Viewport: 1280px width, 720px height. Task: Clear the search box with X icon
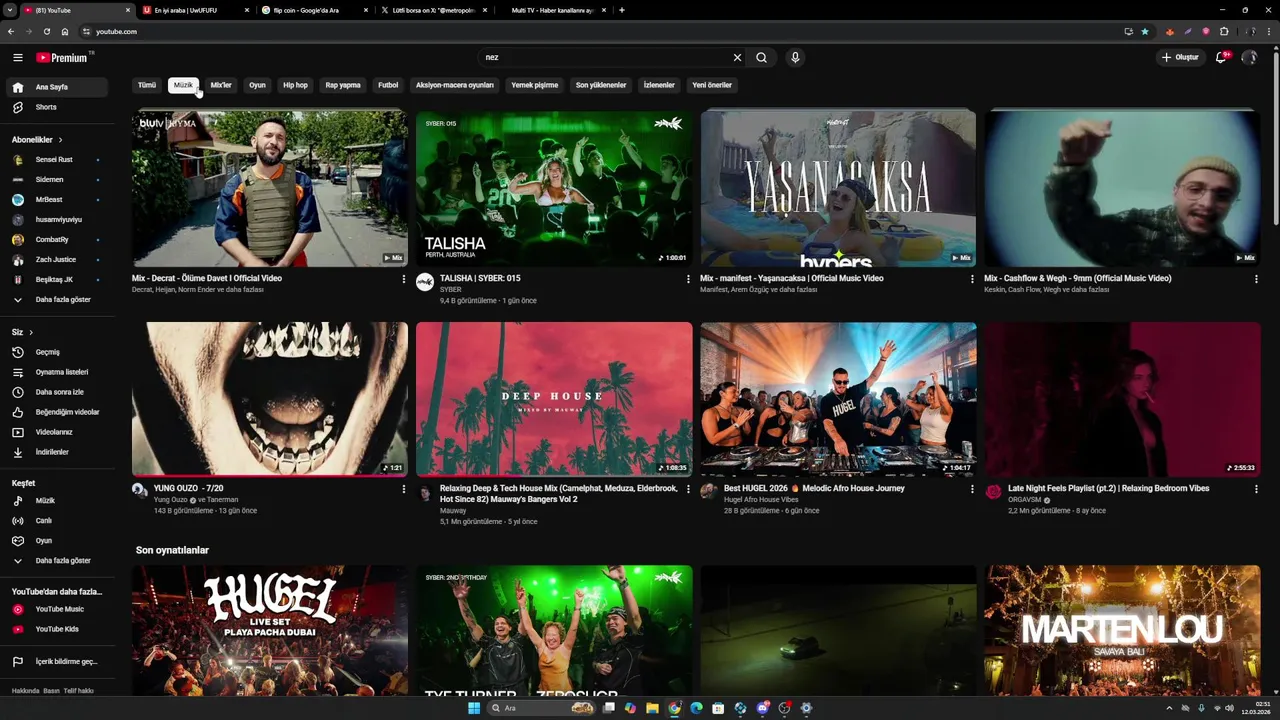[738, 58]
